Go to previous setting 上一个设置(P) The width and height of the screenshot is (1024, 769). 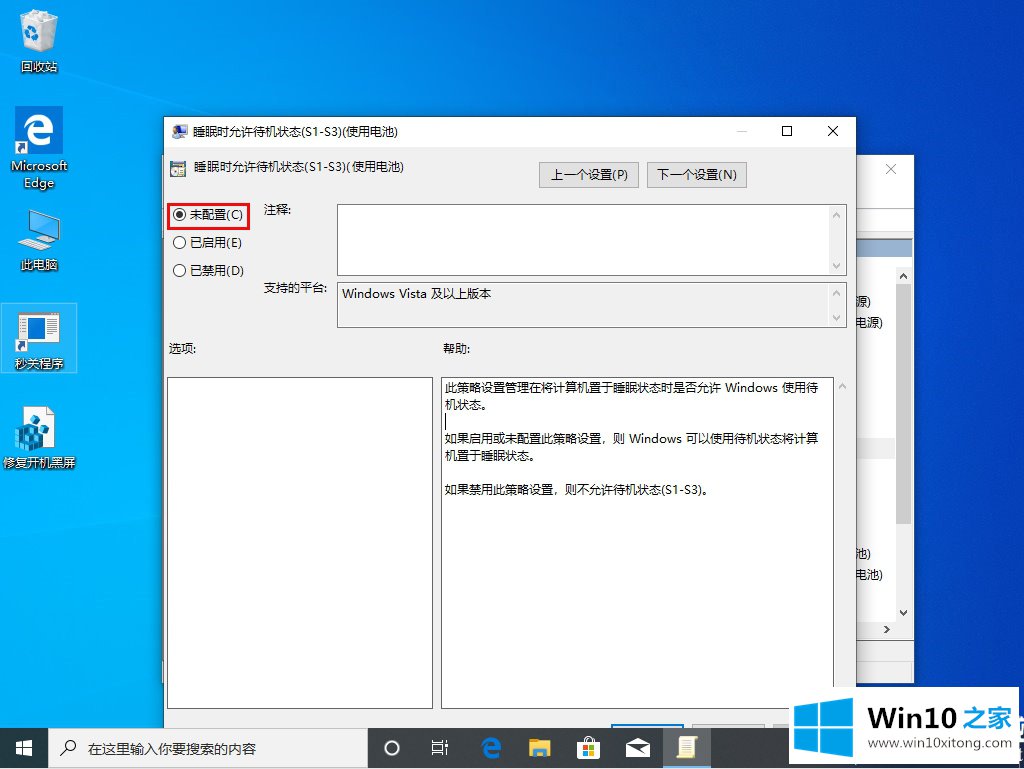click(588, 175)
